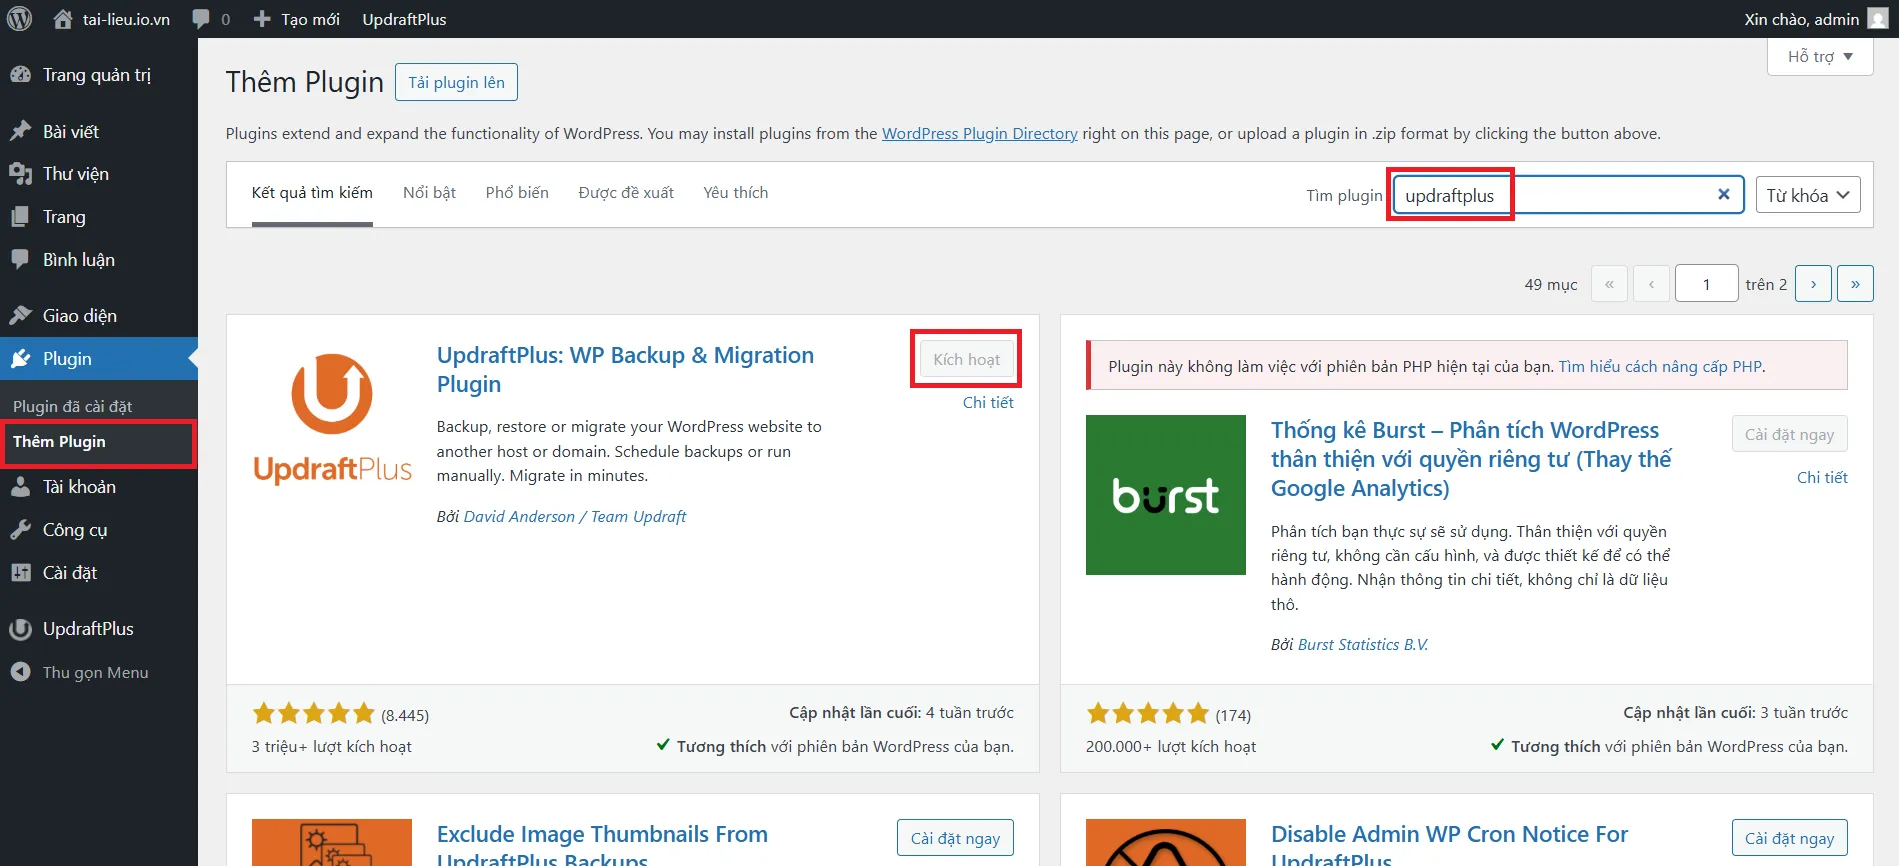Open Tạo mới menu in admin bar
The width and height of the screenshot is (1899, 866).
click(x=297, y=19)
